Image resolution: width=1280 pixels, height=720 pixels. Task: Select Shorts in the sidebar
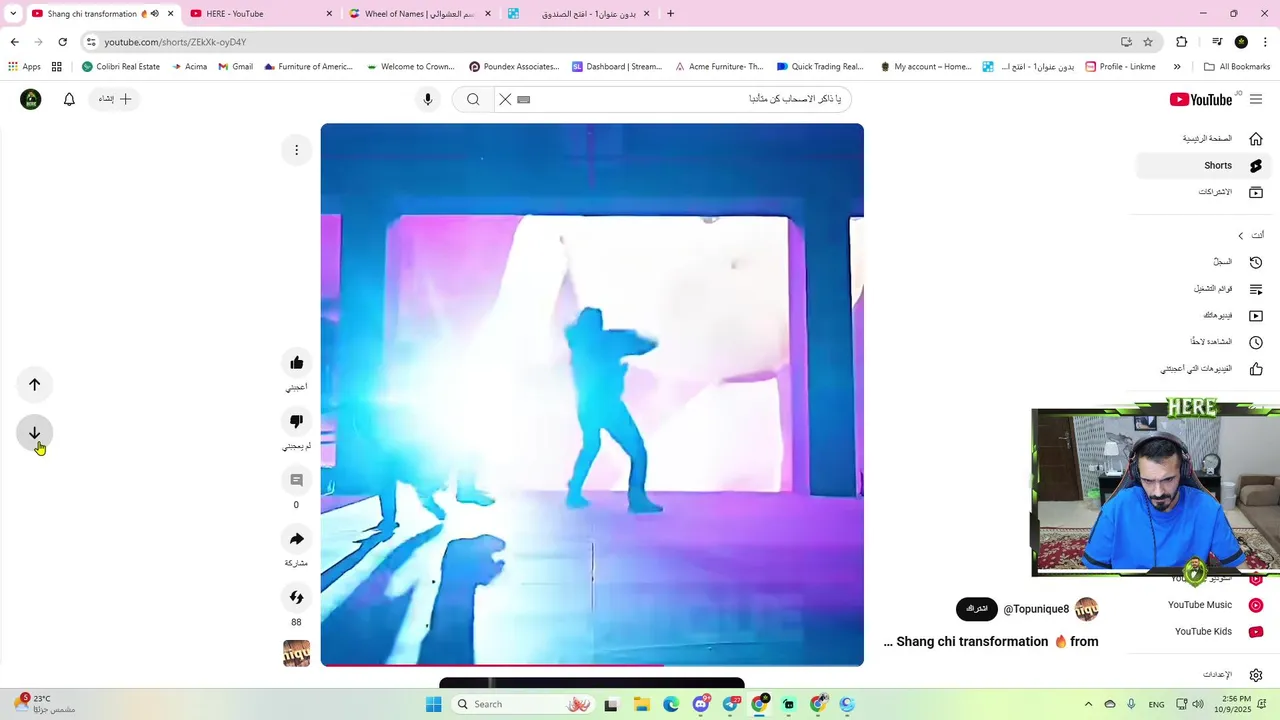1204,166
